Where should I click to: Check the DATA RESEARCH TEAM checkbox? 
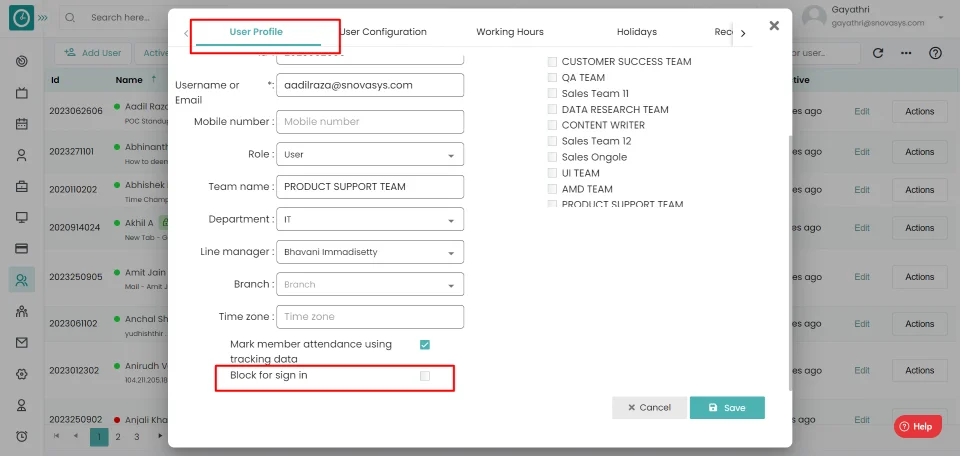point(552,110)
